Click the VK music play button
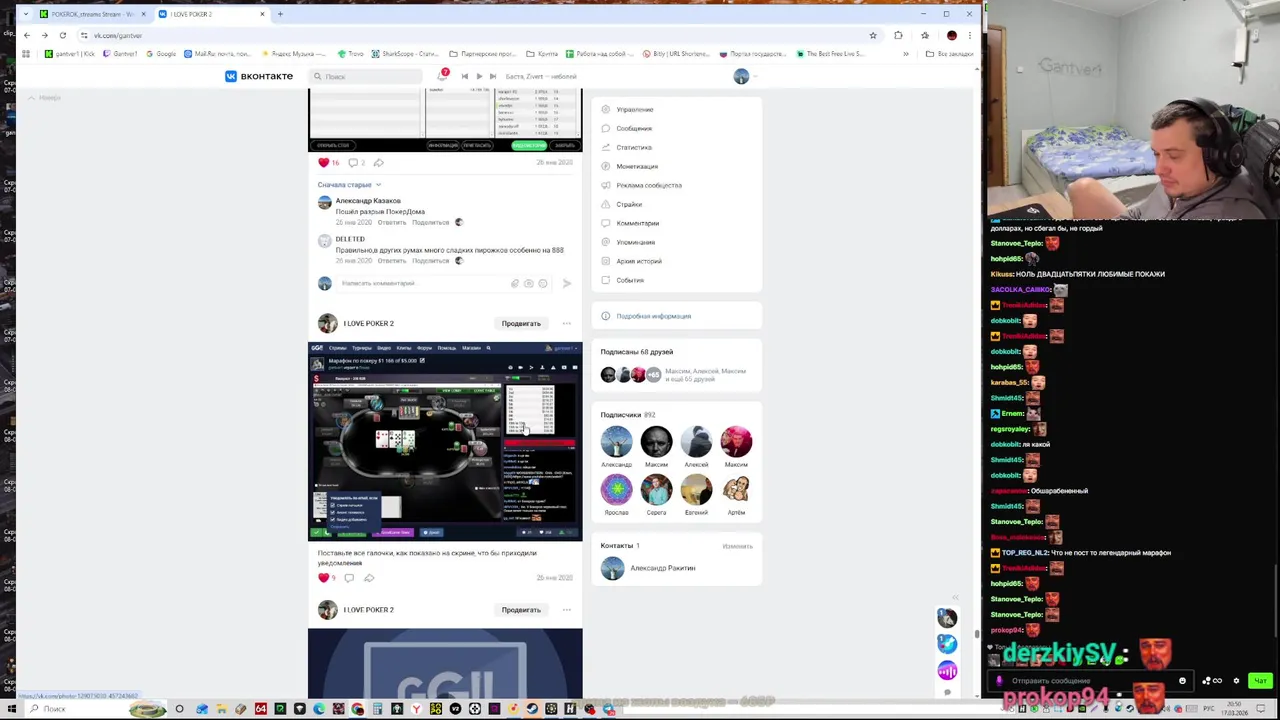The height and width of the screenshot is (720, 1280). pyautogui.click(x=479, y=76)
